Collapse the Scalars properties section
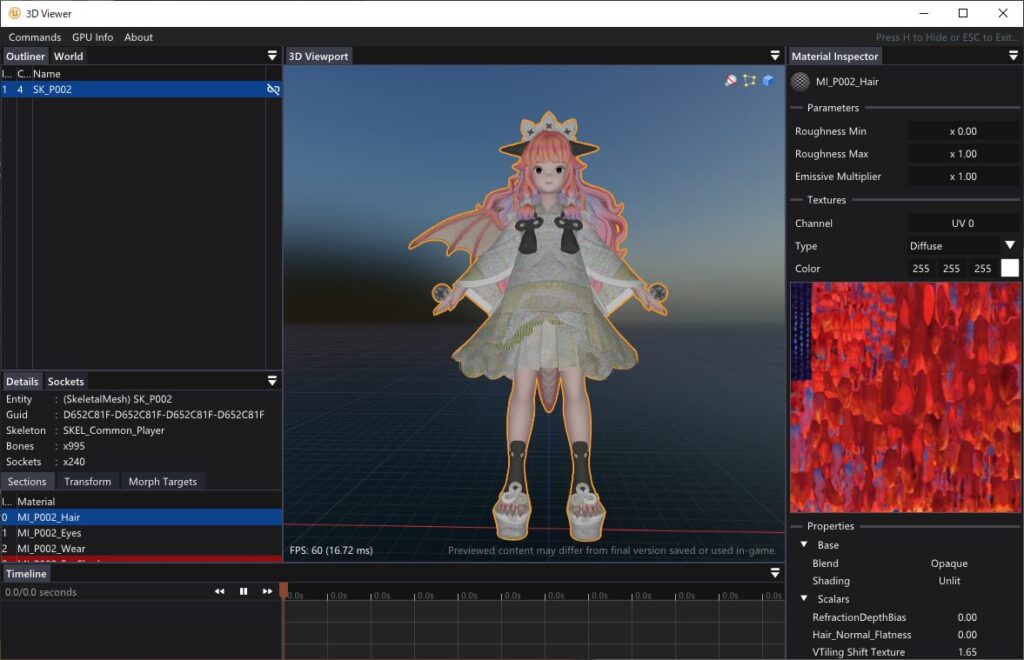The image size is (1024, 660). 804,598
